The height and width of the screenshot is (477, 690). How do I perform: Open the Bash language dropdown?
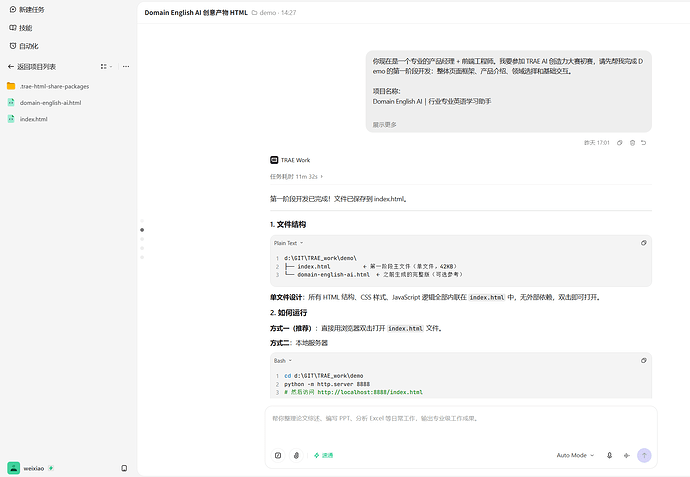coord(283,360)
